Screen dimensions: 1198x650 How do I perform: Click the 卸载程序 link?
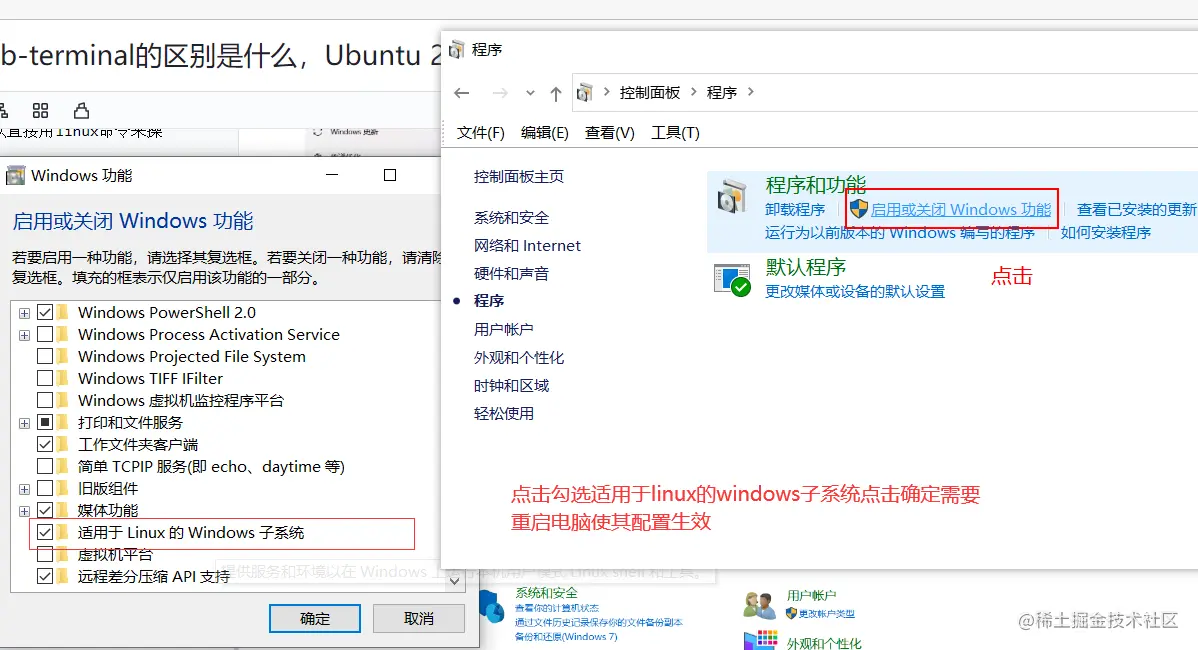click(795, 209)
